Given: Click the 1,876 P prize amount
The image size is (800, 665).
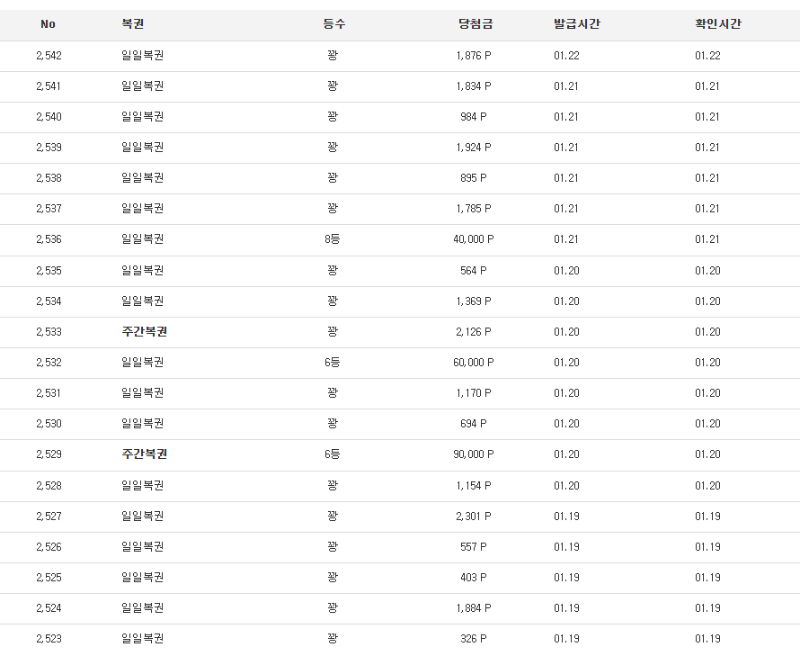Looking at the screenshot, I should pos(473,56).
